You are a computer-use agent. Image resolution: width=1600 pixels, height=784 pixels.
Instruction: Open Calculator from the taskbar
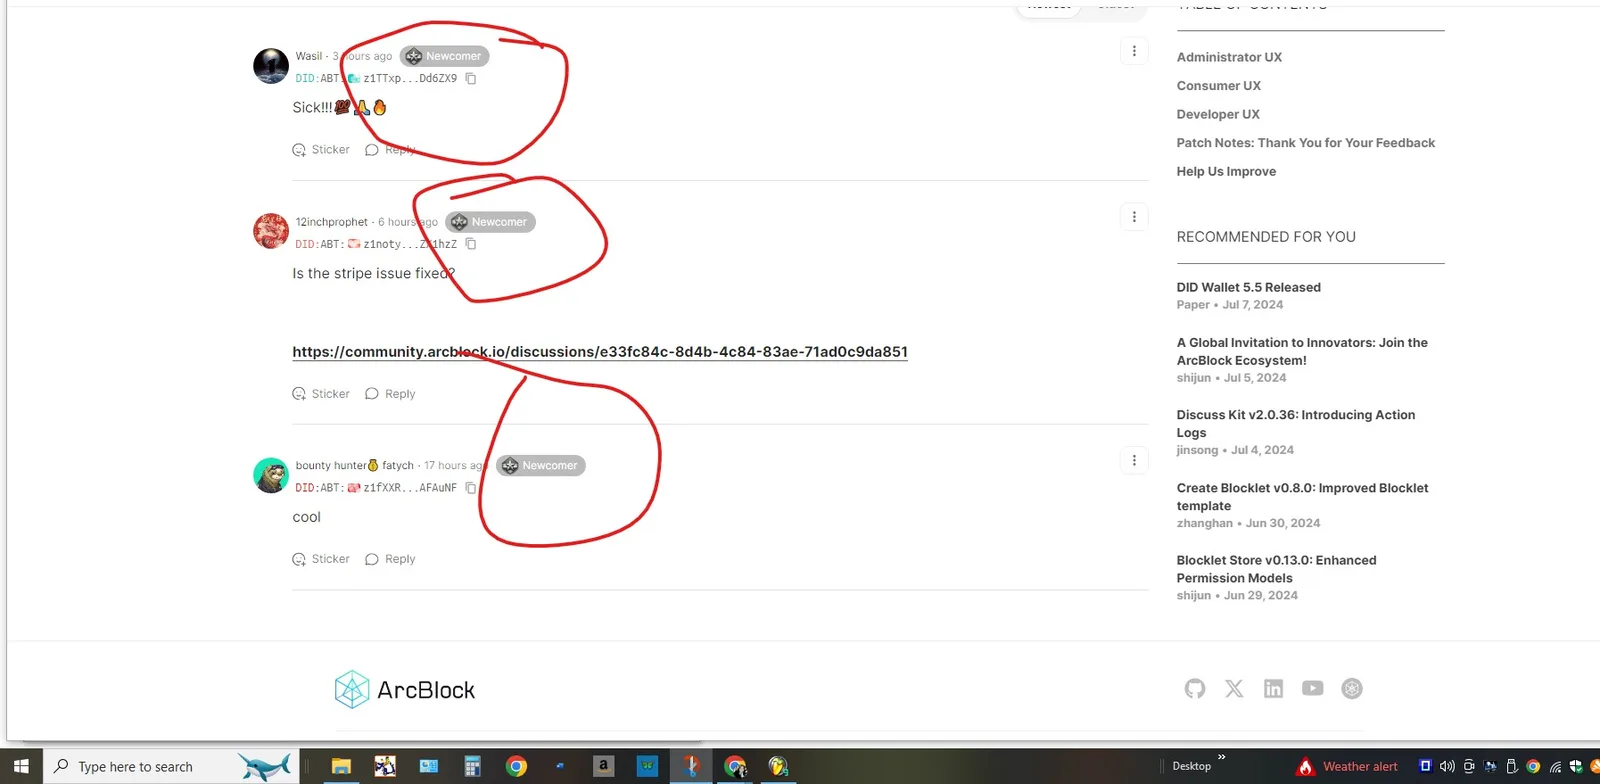point(472,766)
